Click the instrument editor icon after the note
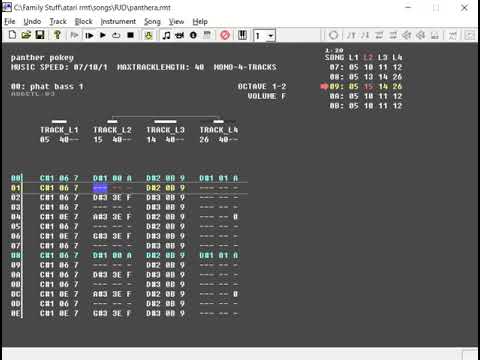The height and width of the screenshot is (360, 480). (180, 35)
